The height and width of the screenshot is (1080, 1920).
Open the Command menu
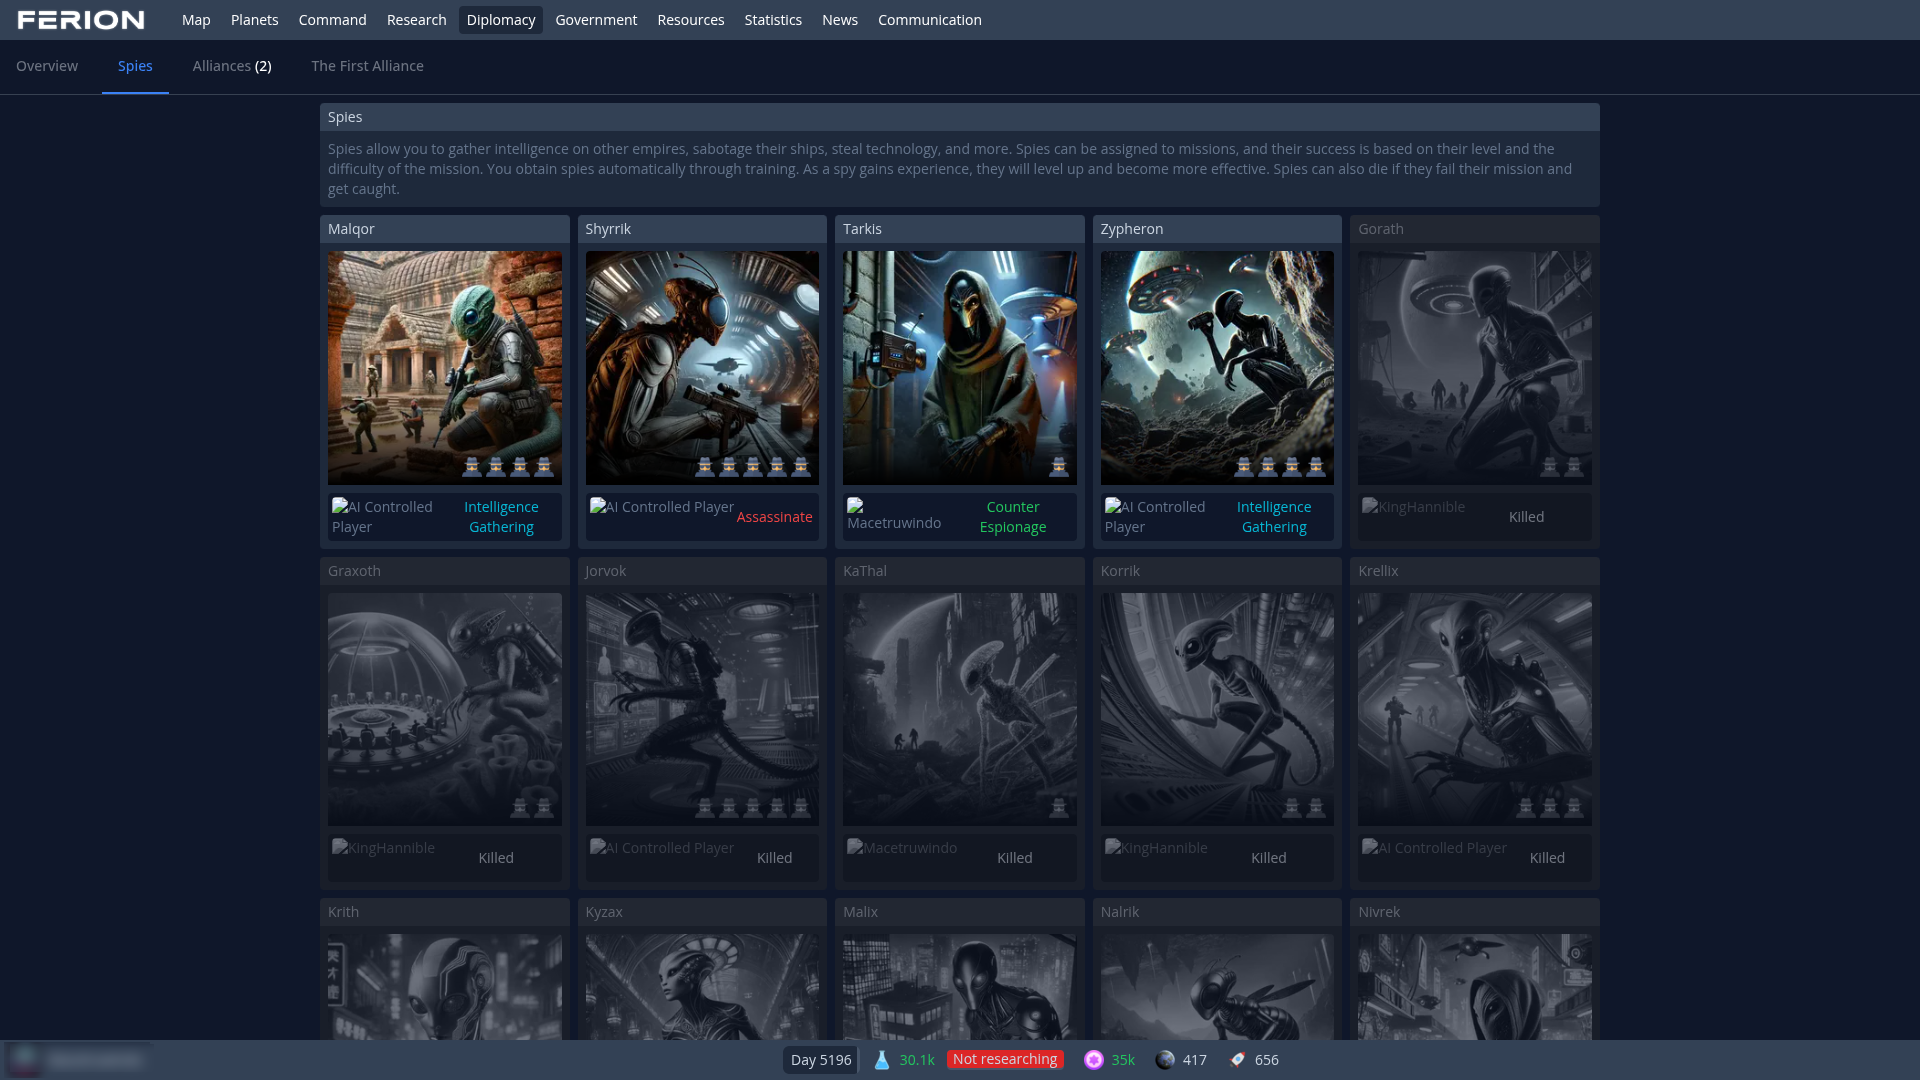tap(332, 20)
